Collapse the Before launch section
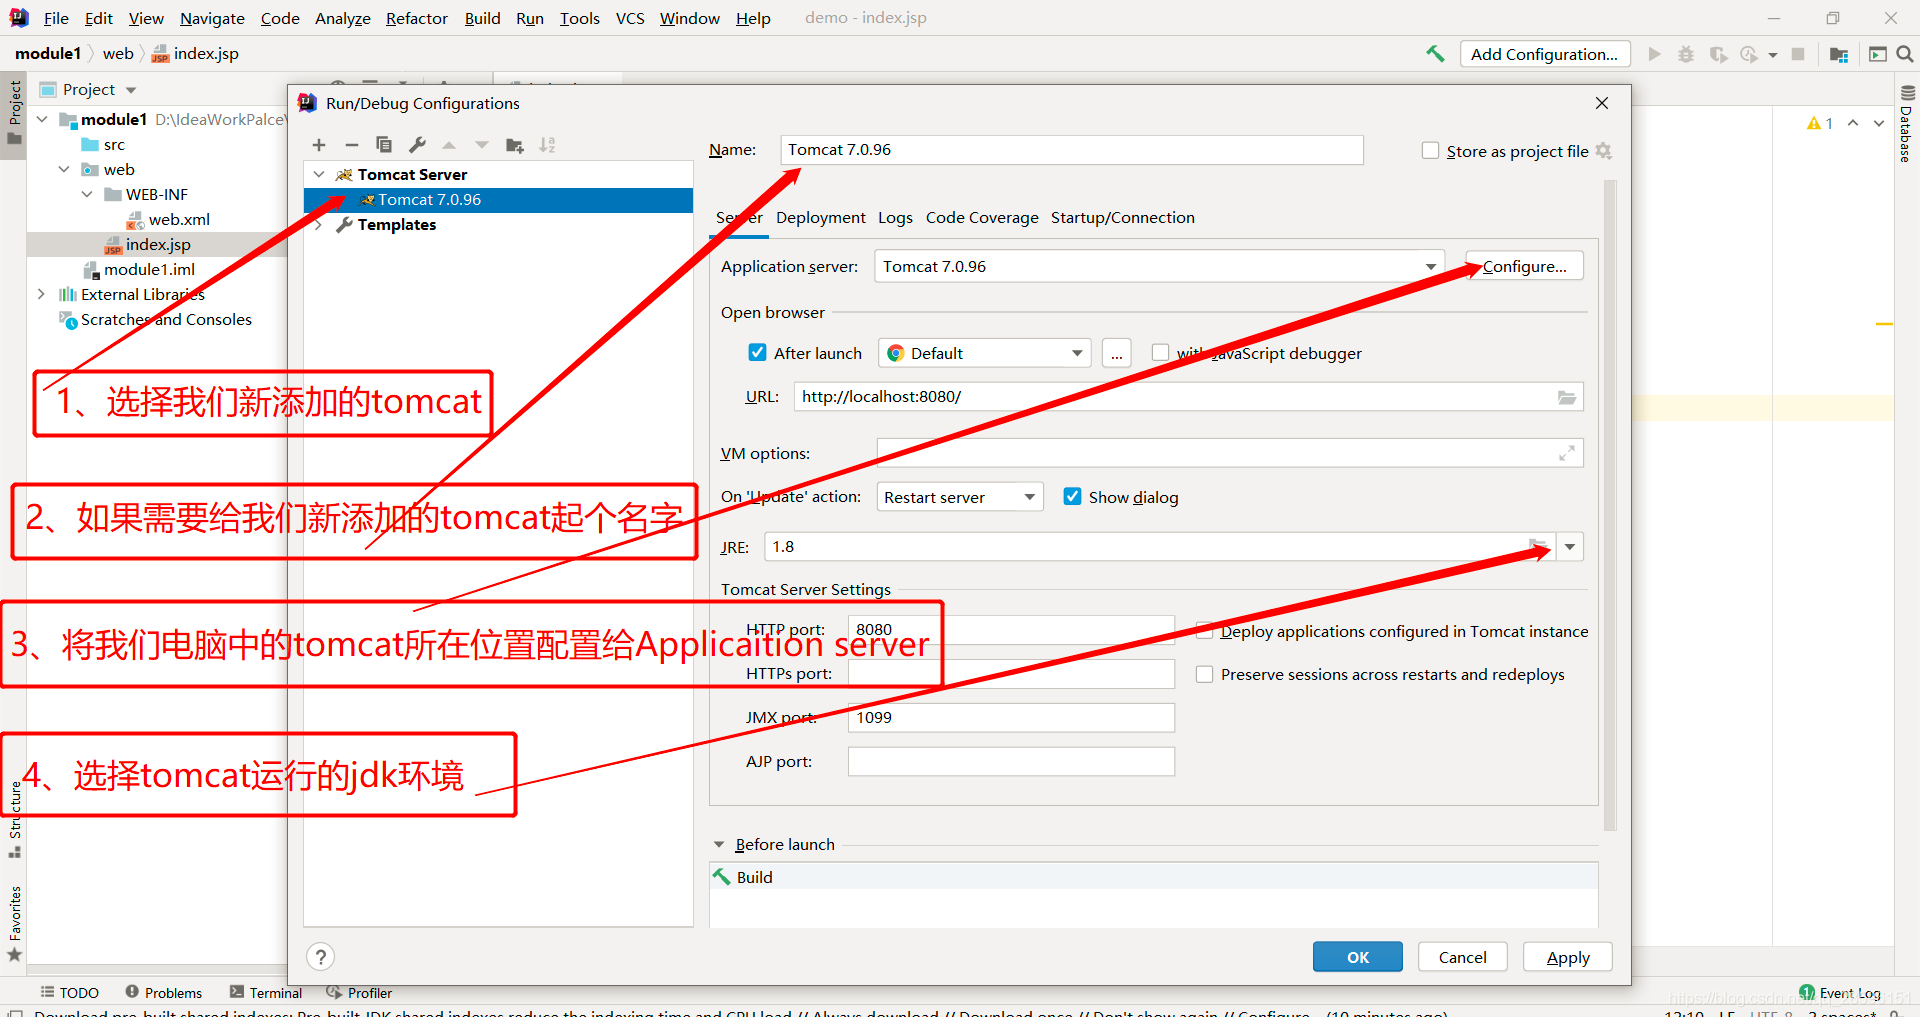The height and width of the screenshot is (1017, 1920). point(719,845)
